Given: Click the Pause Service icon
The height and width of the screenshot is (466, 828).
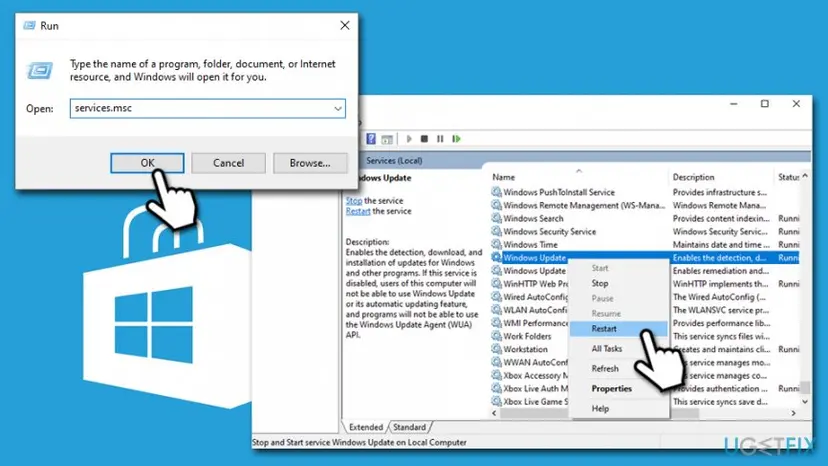Looking at the screenshot, I should [x=440, y=139].
